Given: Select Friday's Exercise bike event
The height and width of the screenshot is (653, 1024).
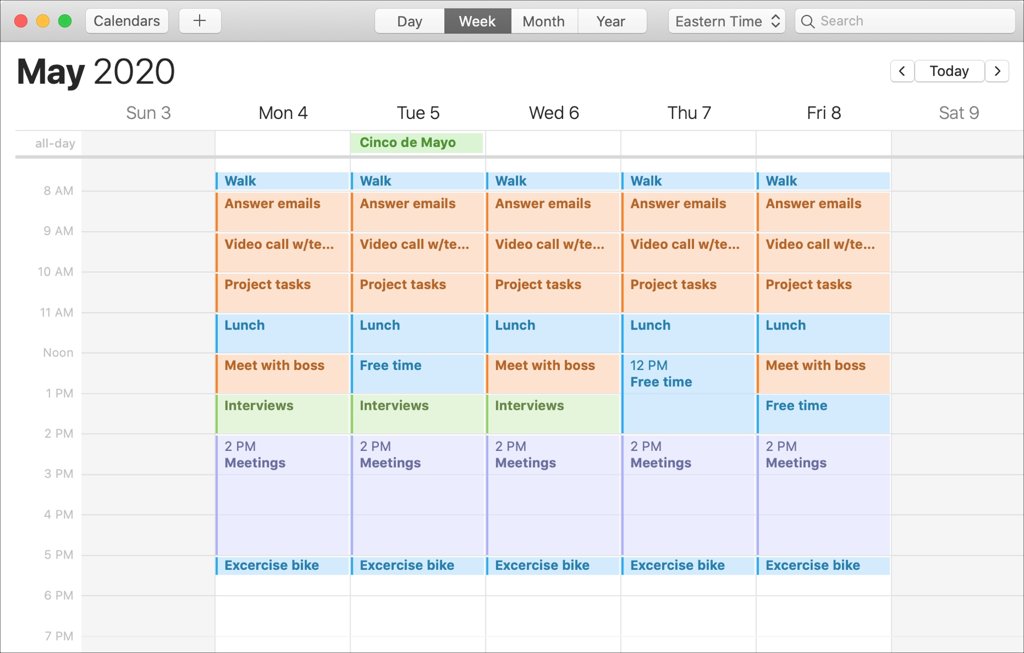Looking at the screenshot, I should tap(823, 566).
